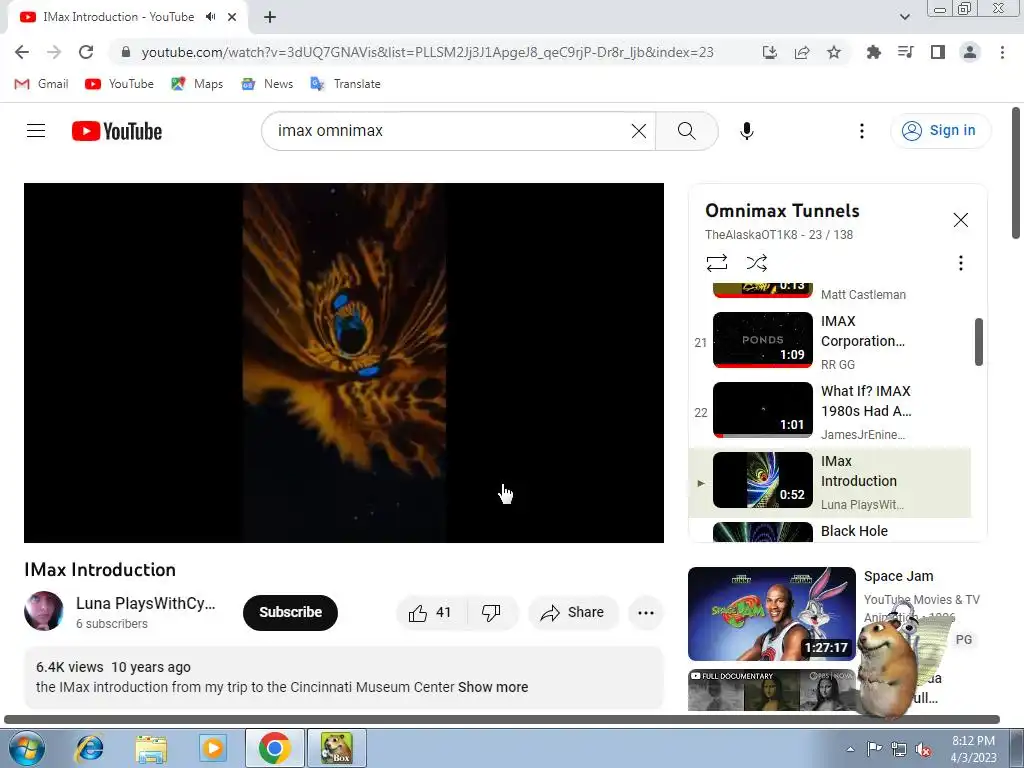Image resolution: width=1024 pixels, height=768 pixels.
Task: Open tab search chevron
Action: click(x=904, y=17)
